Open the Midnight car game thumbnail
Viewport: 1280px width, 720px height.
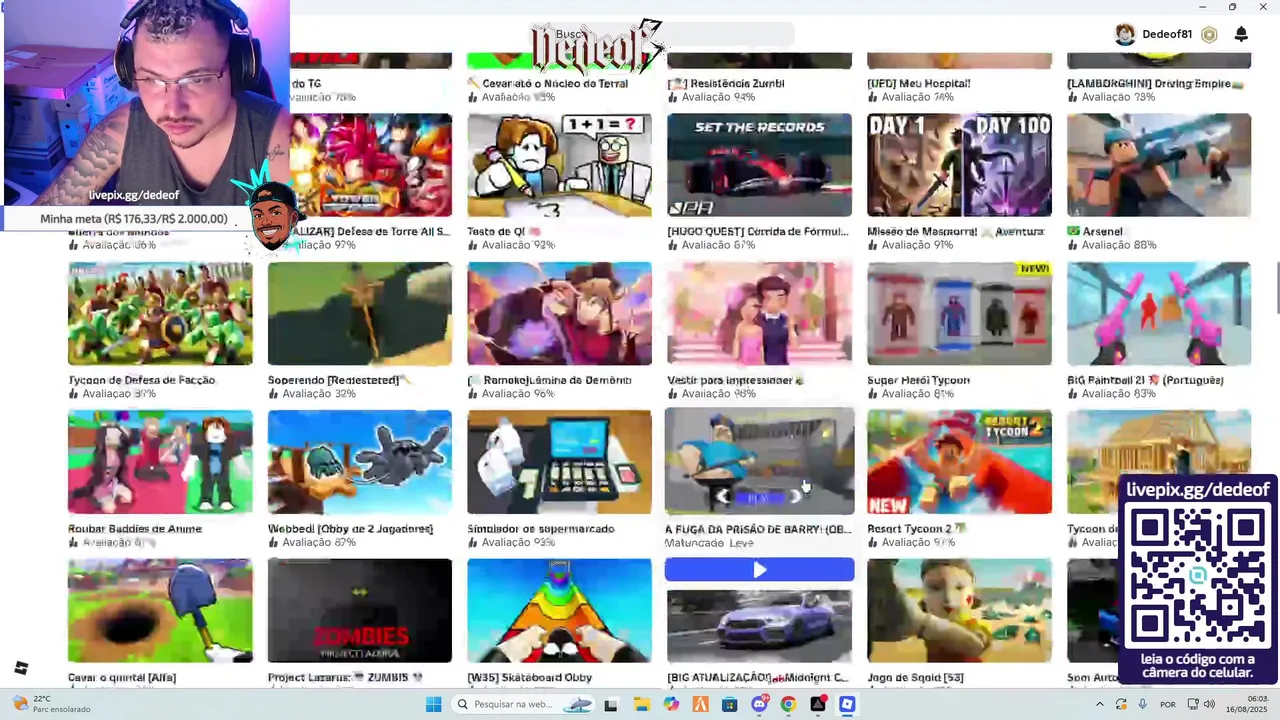click(x=759, y=626)
